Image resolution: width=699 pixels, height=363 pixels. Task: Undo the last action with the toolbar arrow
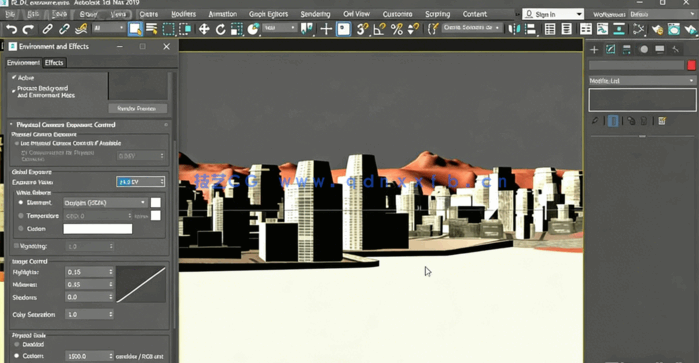(11, 29)
